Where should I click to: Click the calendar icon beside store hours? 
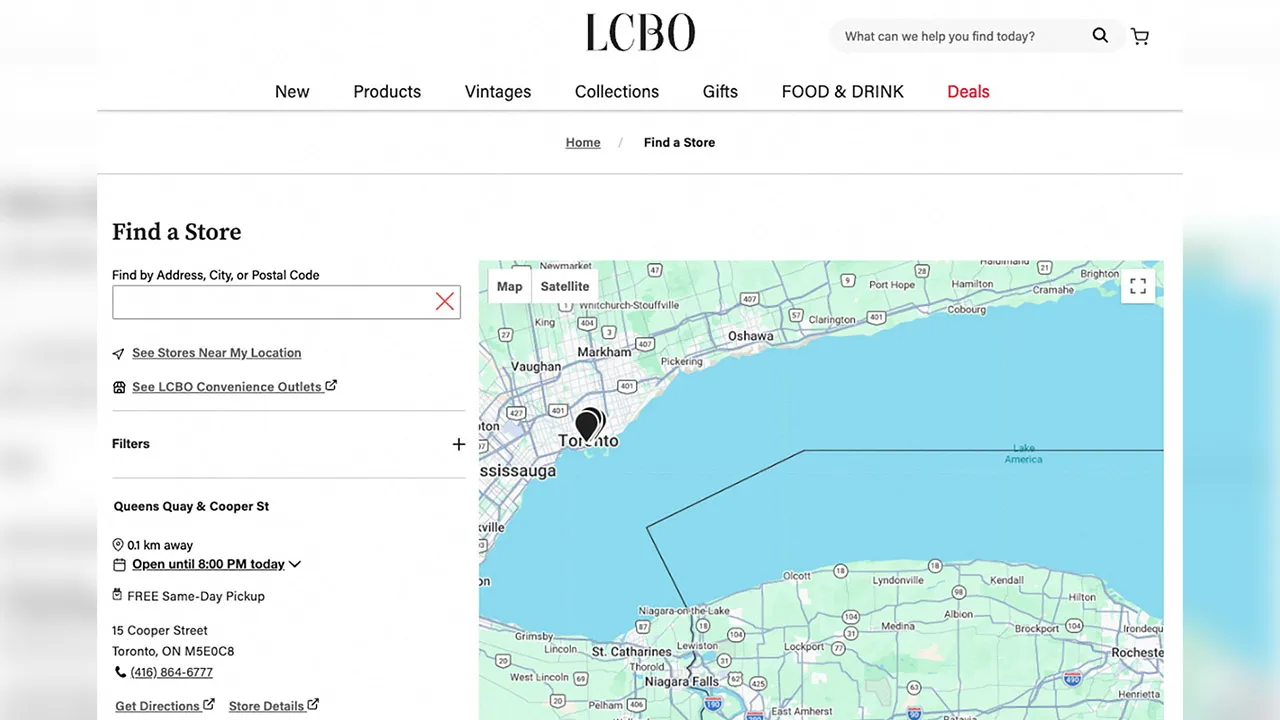119,565
